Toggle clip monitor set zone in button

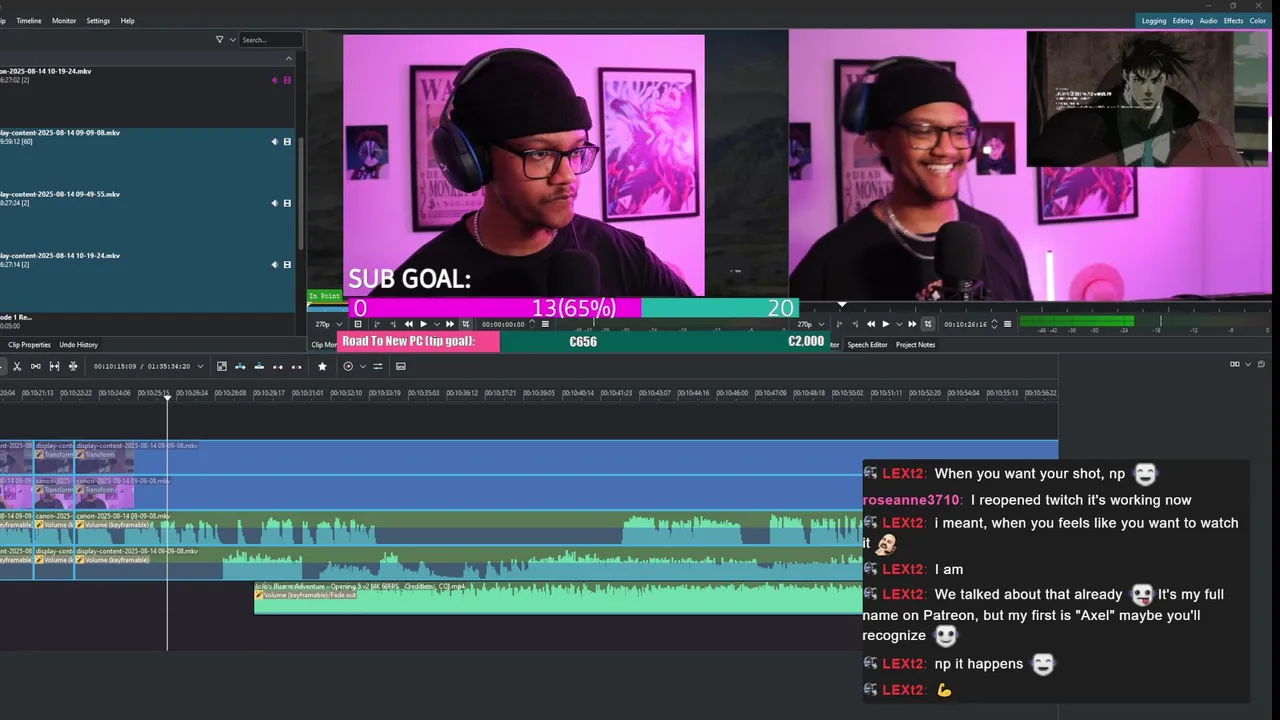pos(376,324)
